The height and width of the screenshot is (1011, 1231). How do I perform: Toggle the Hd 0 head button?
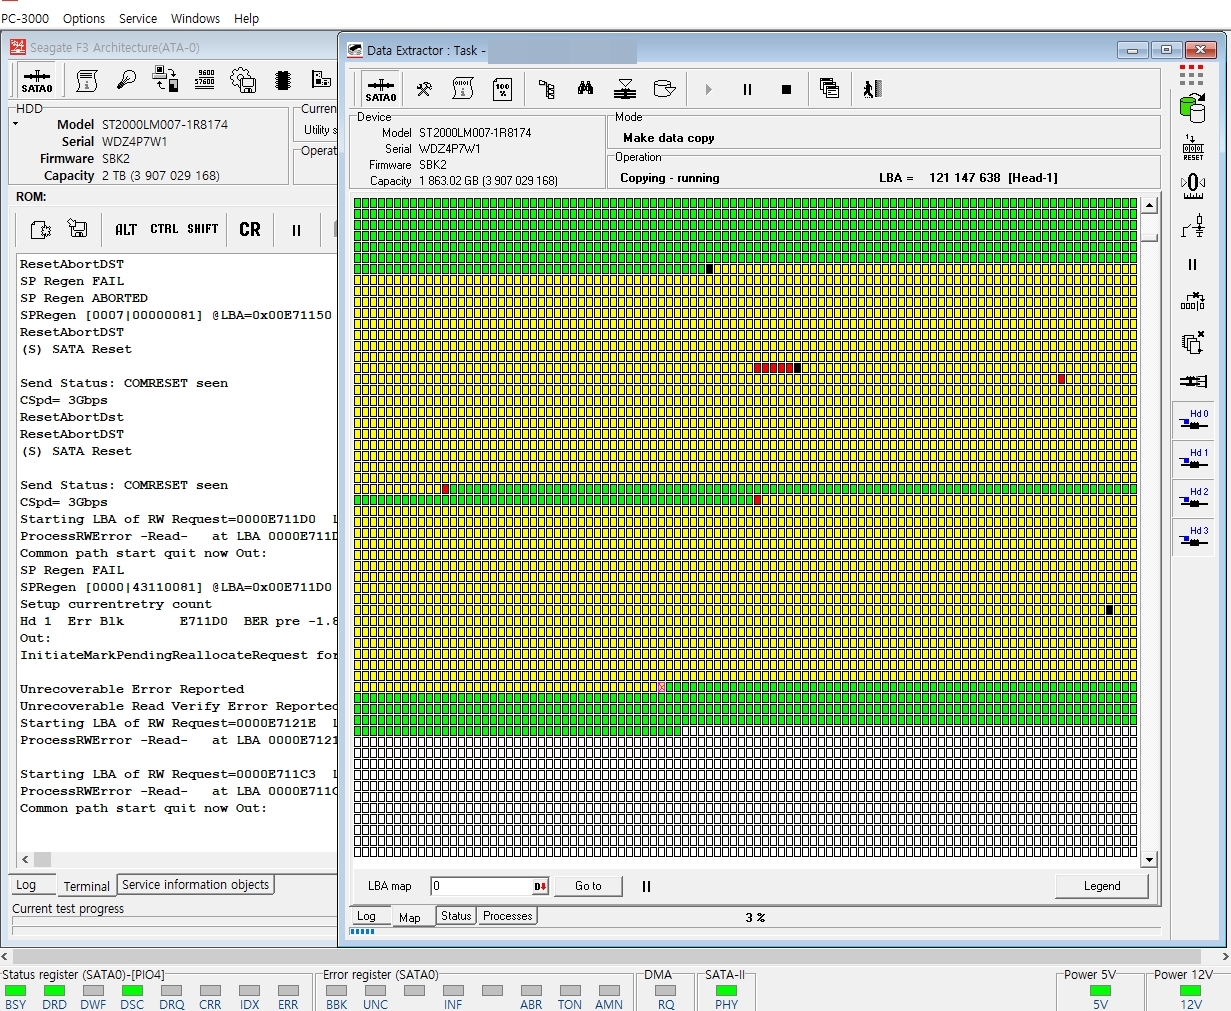pos(1192,419)
